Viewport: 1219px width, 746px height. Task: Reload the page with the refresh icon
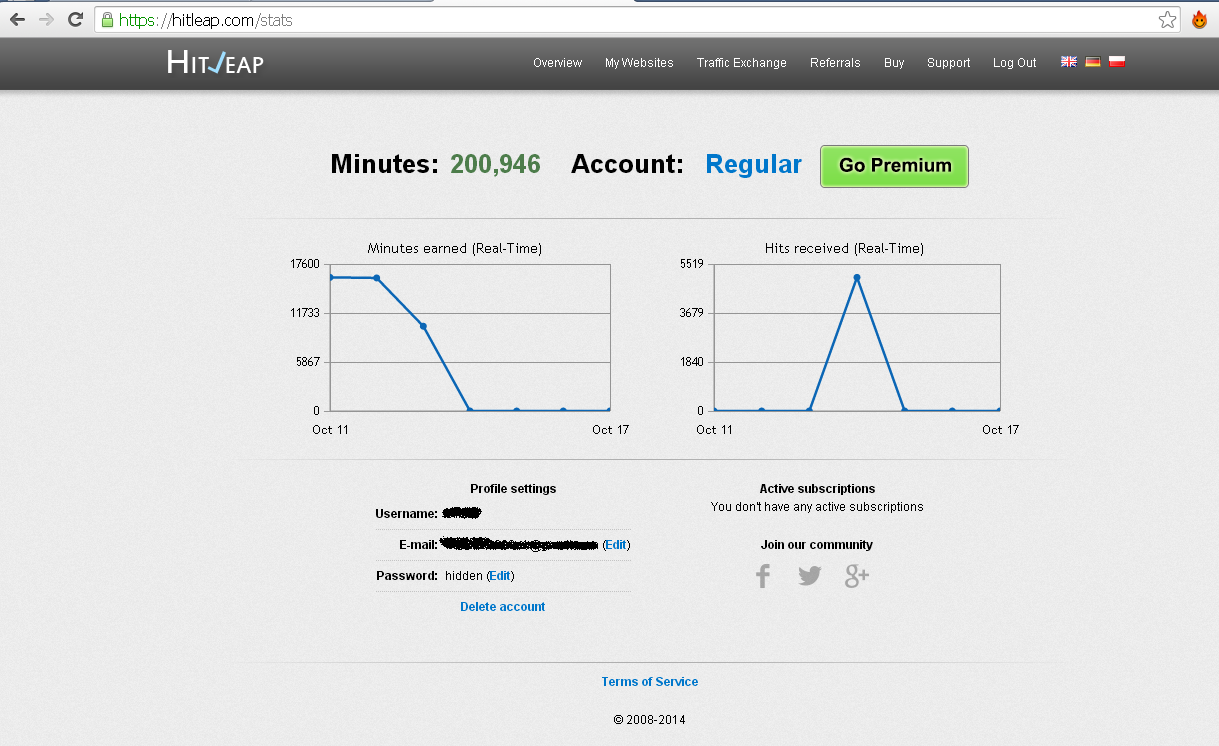click(x=75, y=19)
